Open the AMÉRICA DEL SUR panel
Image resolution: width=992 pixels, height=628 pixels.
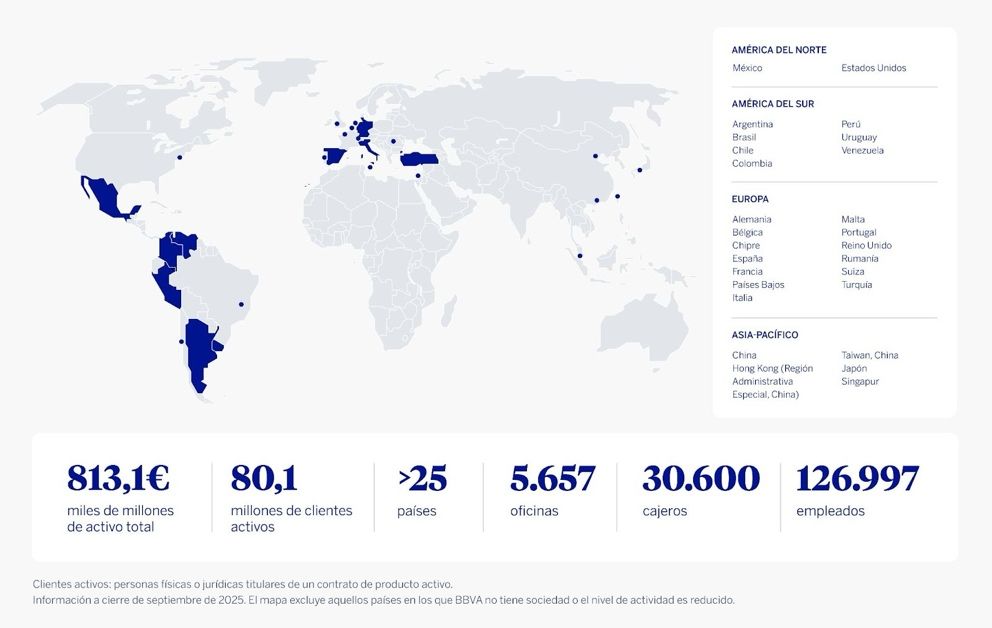point(771,103)
